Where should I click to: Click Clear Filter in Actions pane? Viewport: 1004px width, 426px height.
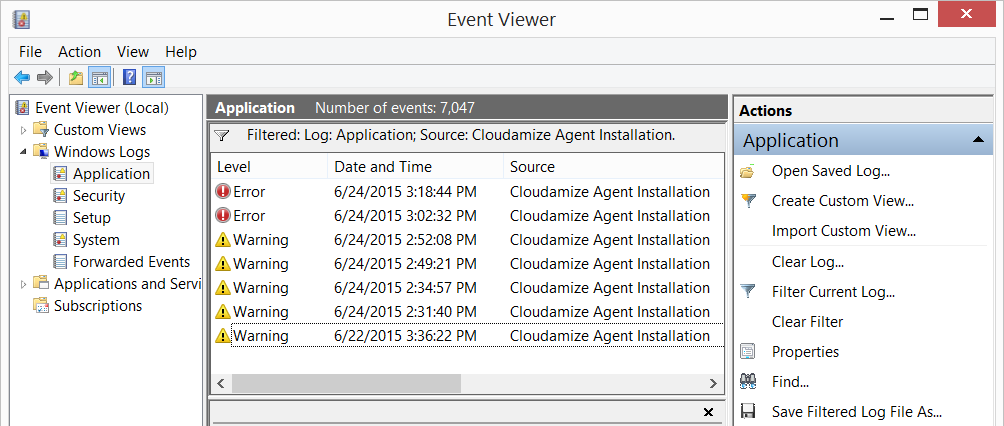807,322
